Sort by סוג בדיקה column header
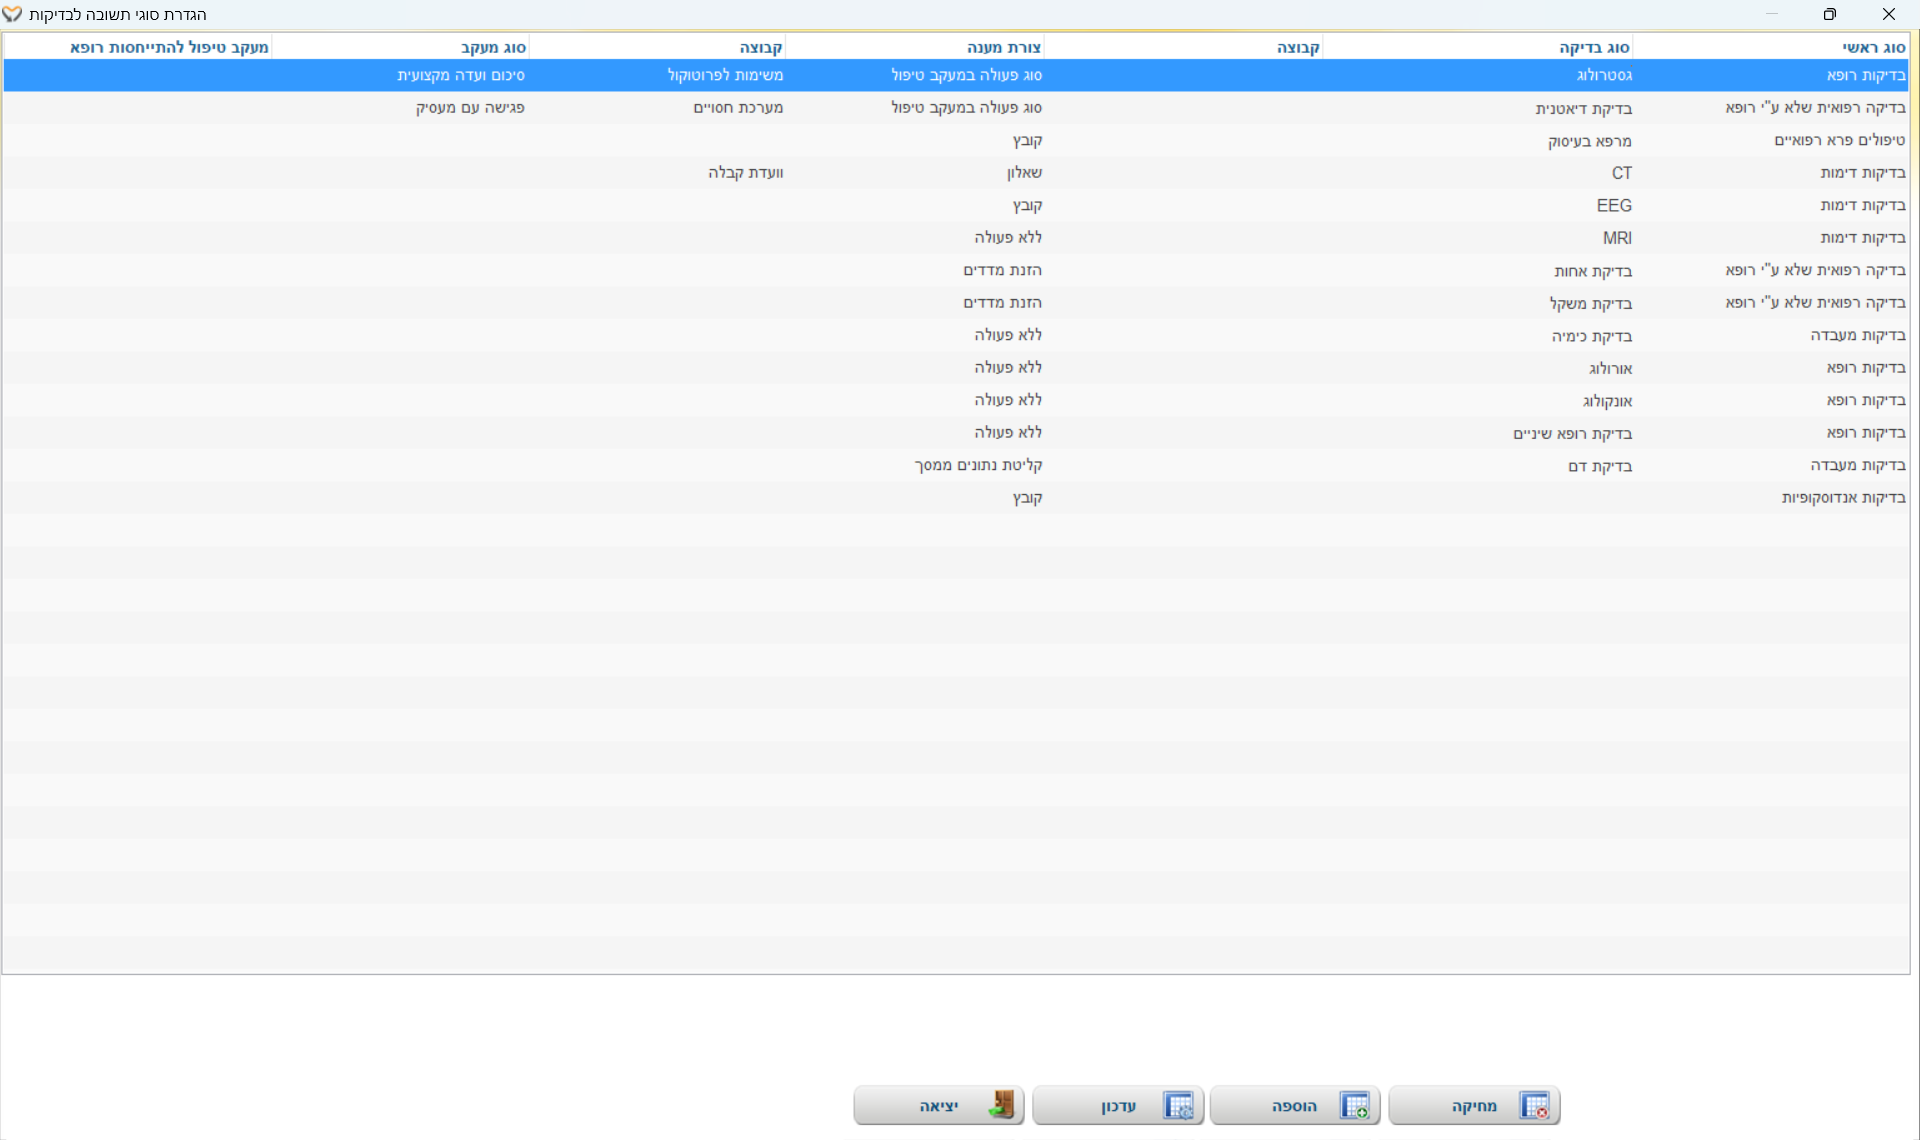The image size is (1920, 1140). point(1594,47)
